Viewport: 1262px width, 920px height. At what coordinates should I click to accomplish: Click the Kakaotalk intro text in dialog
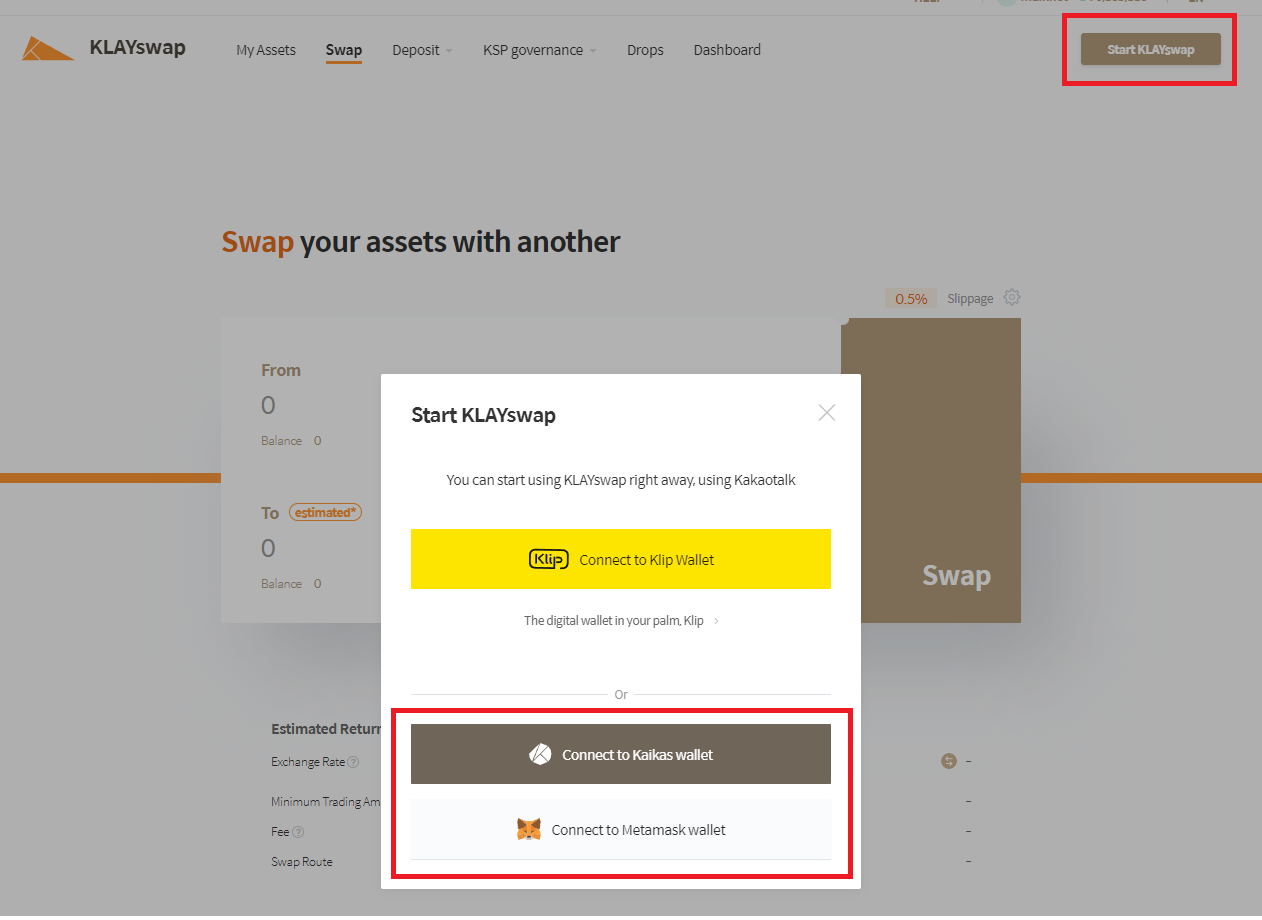(621, 480)
